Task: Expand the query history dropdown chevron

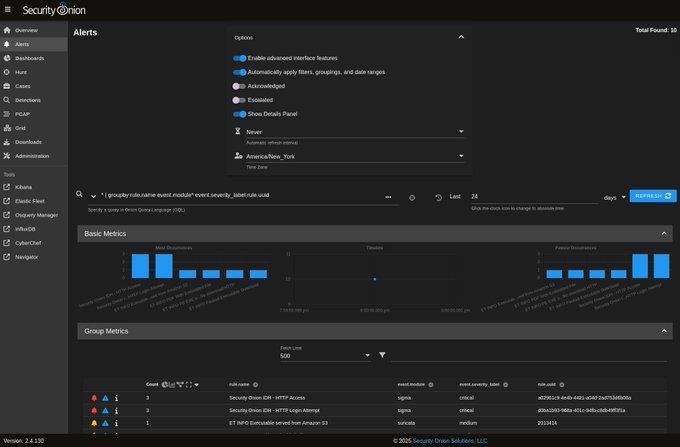Action: point(93,196)
